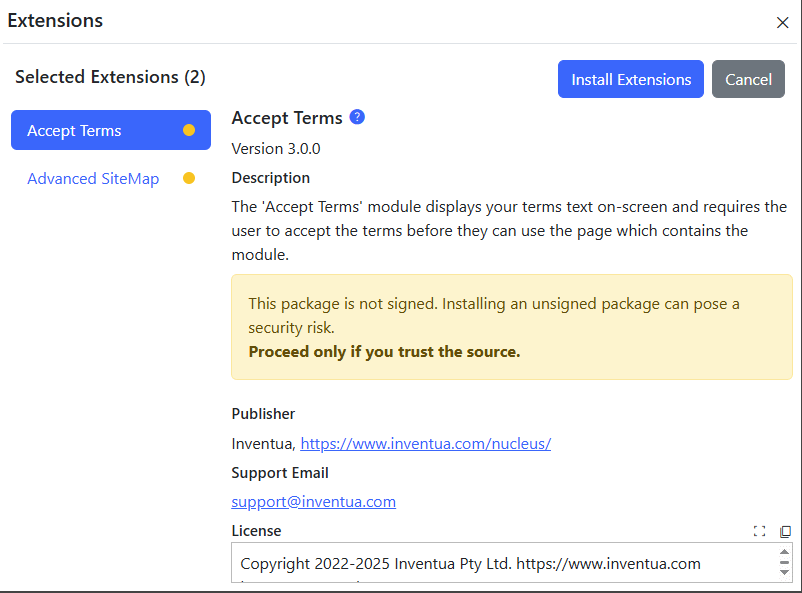Click inside the License text box
802x593 pixels.
(x=500, y=563)
